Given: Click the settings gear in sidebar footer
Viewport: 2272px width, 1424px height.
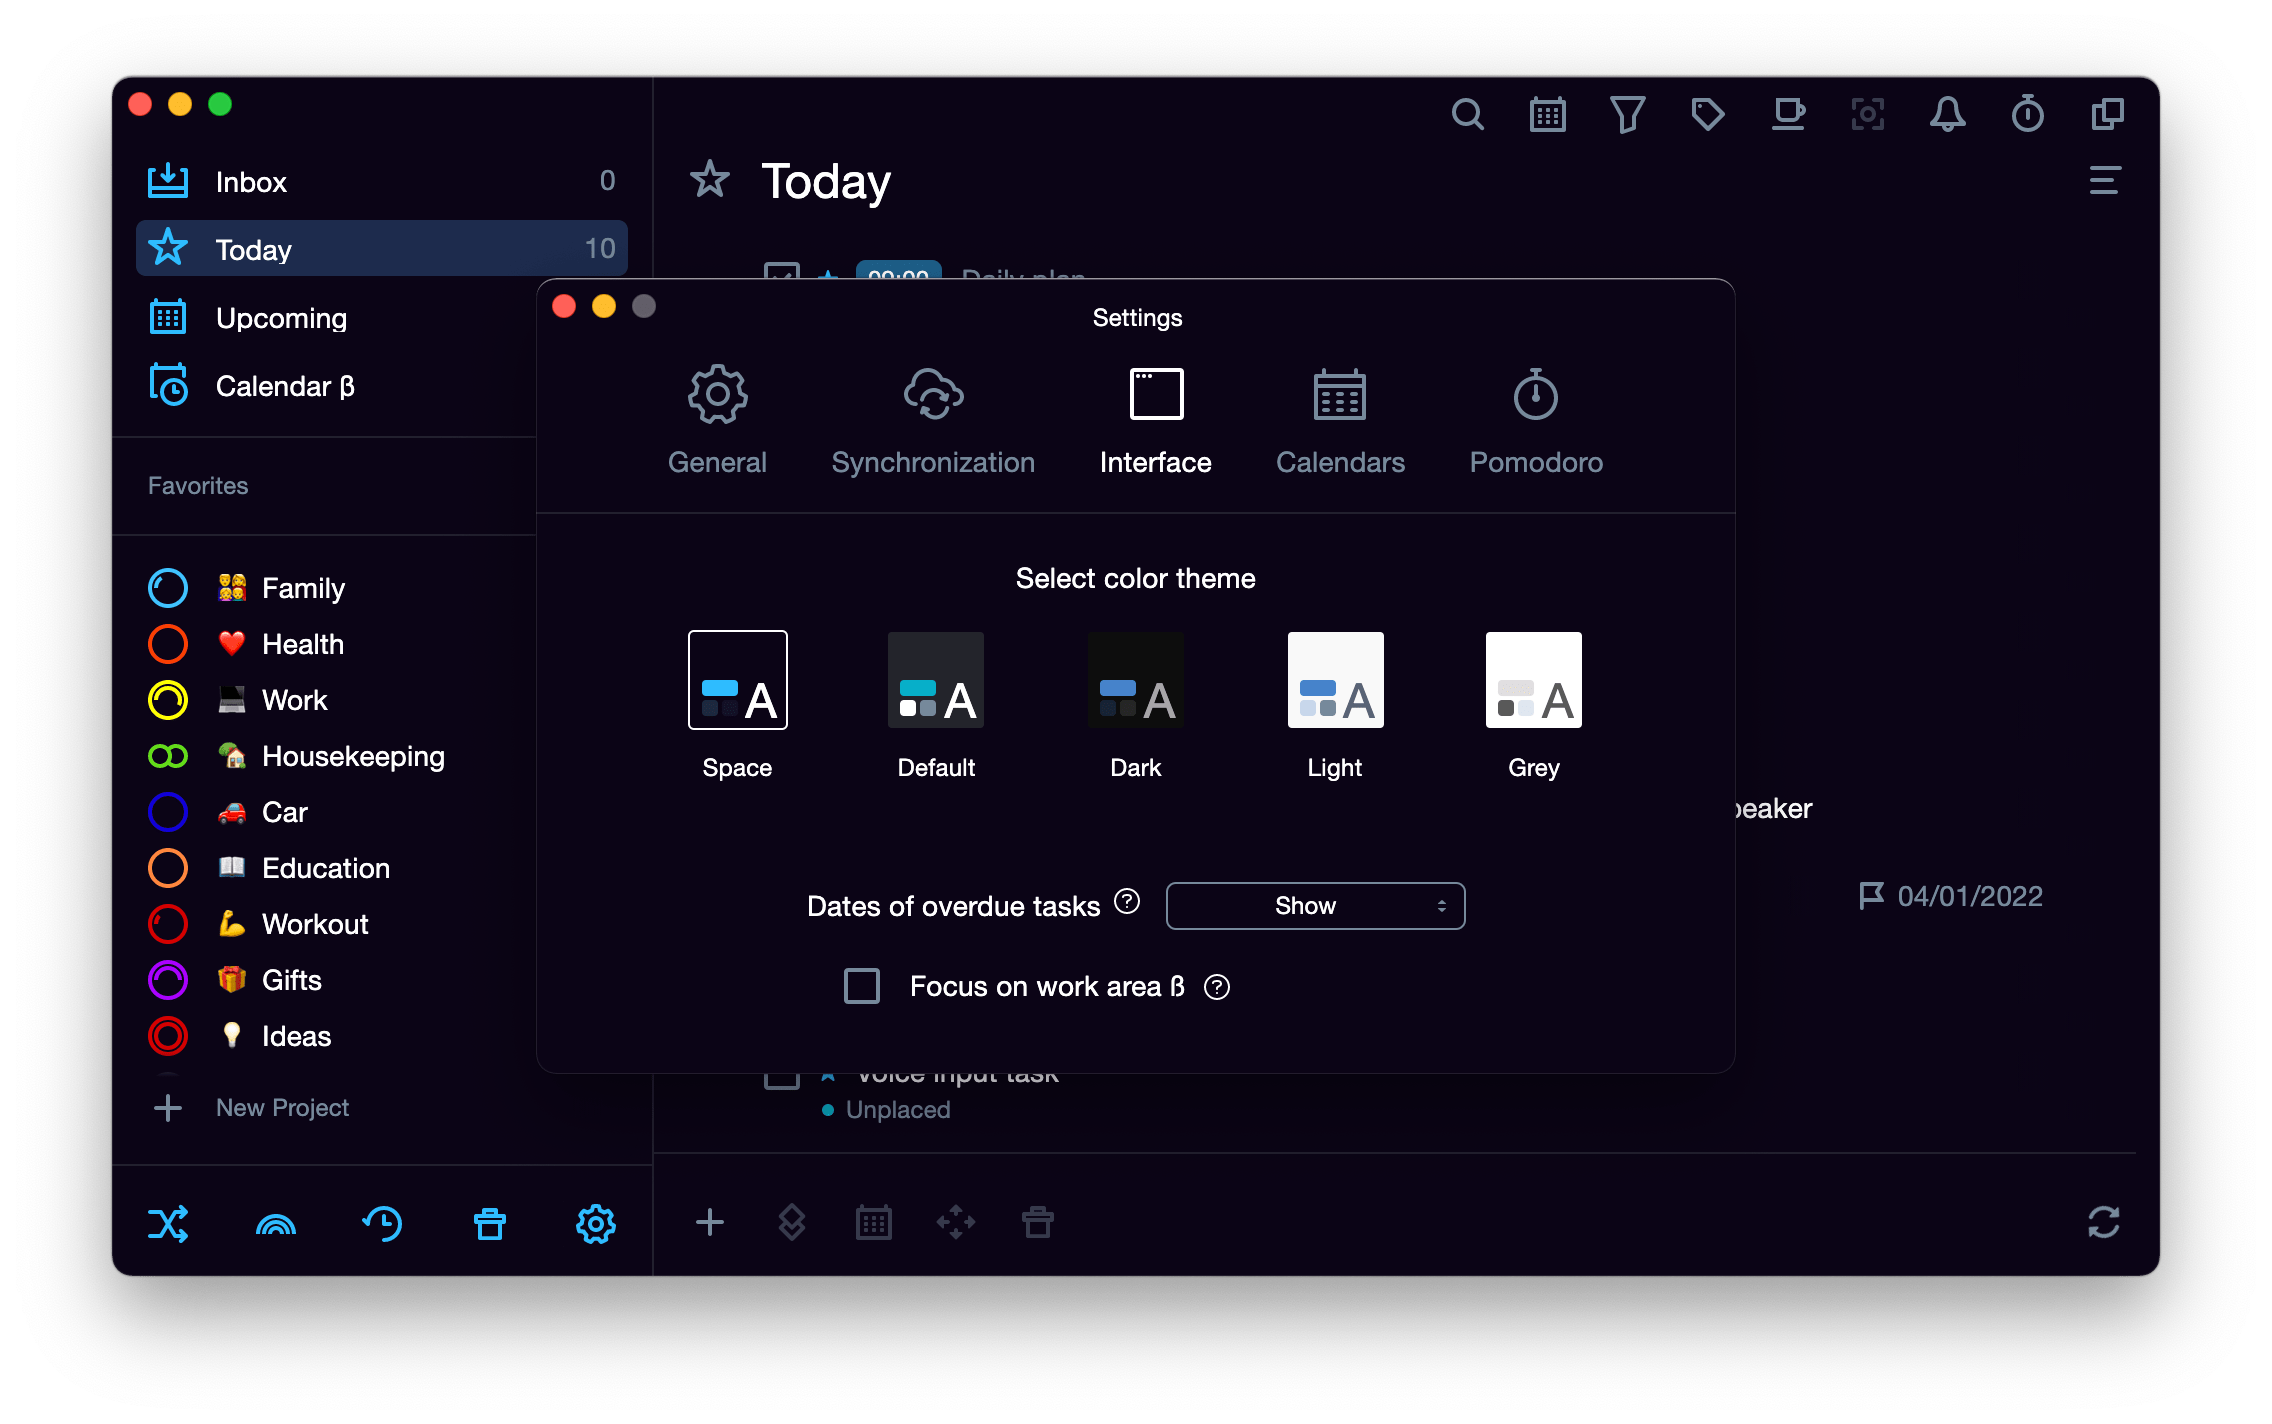Looking at the screenshot, I should coord(596,1224).
